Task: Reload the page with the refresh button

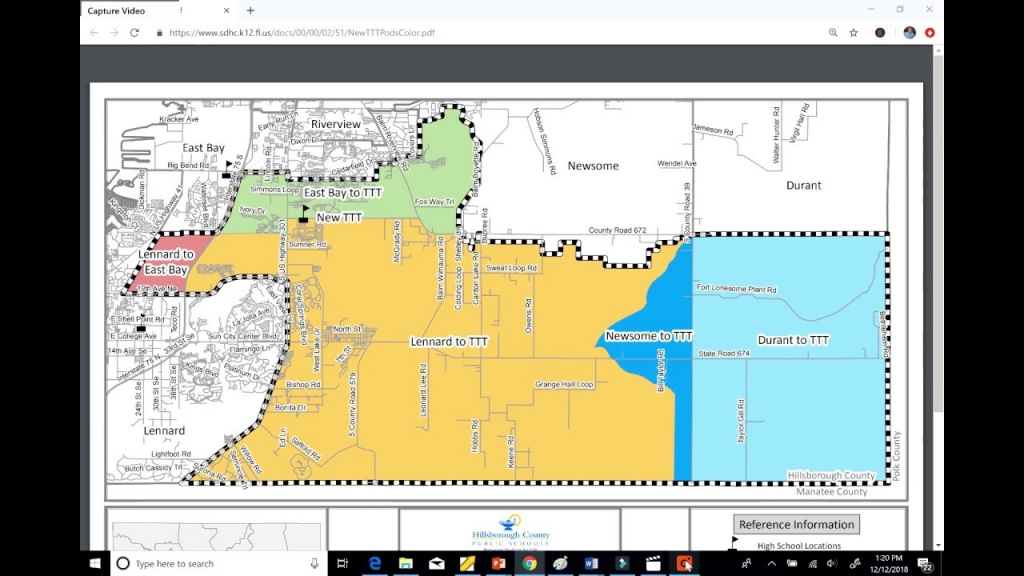Action: tap(136, 32)
